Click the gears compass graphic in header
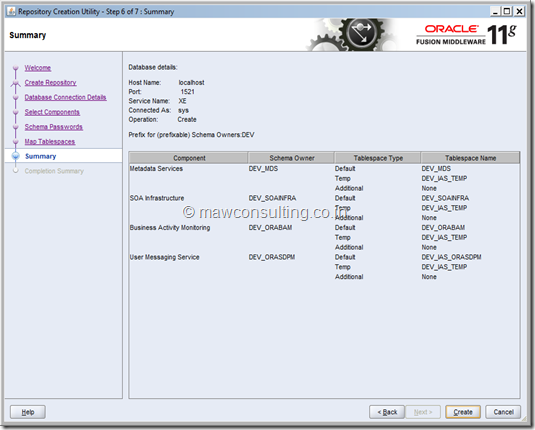 click(352, 34)
